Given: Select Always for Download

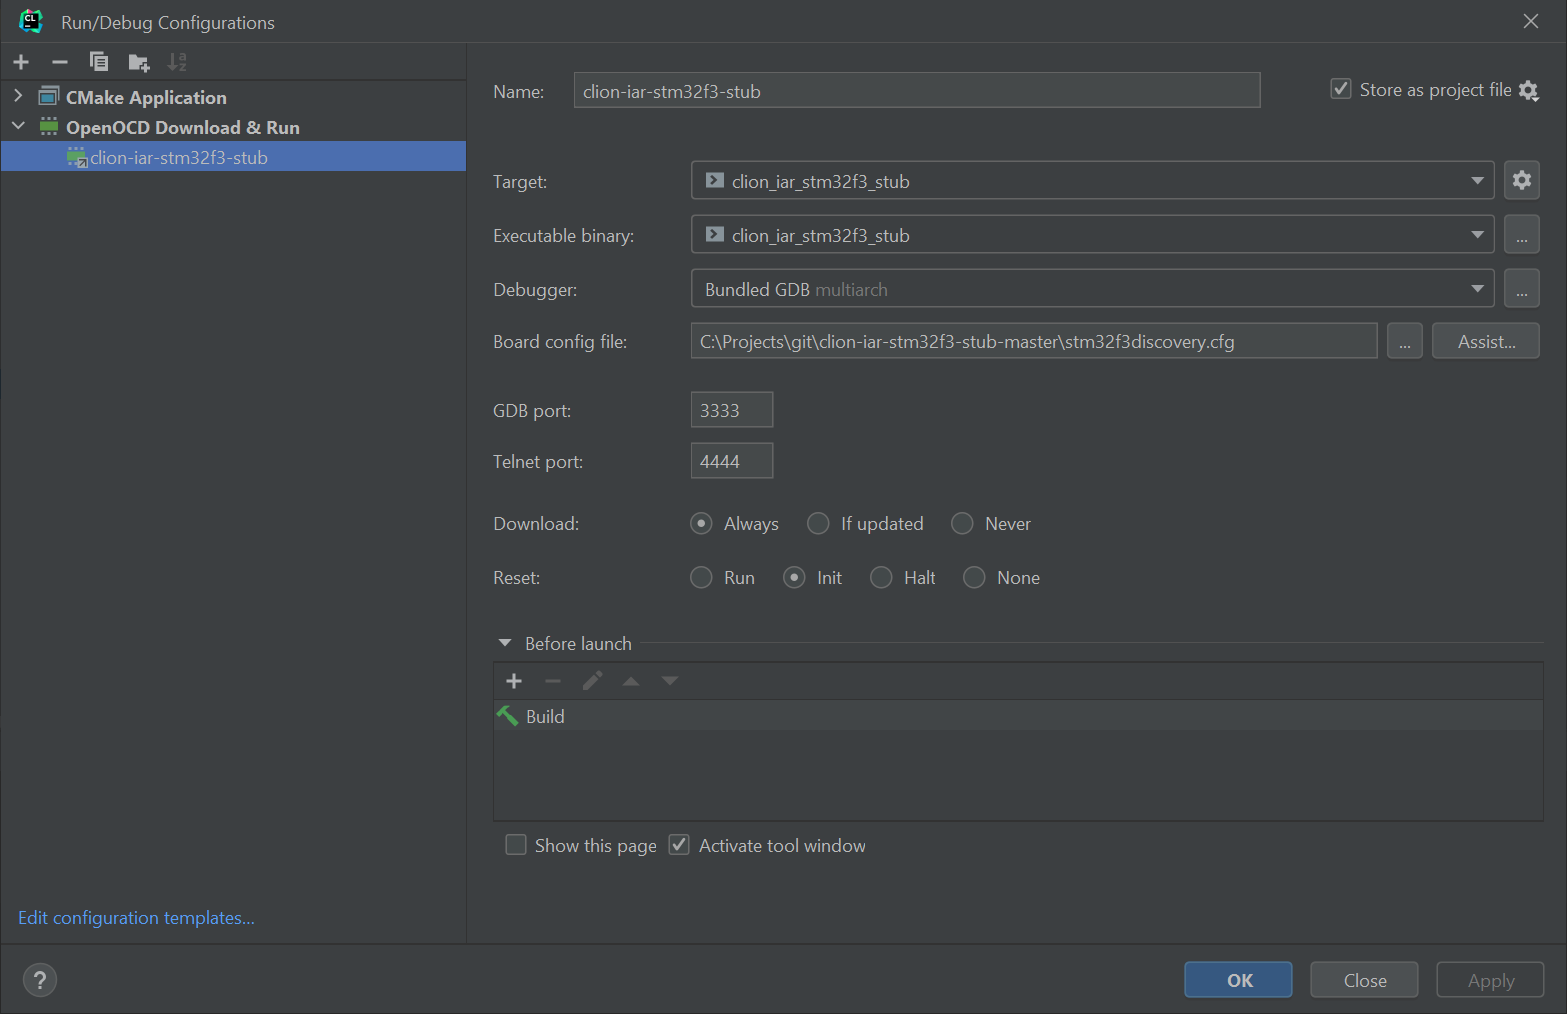Looking at the screenshot, I should [x=701, y=523].
